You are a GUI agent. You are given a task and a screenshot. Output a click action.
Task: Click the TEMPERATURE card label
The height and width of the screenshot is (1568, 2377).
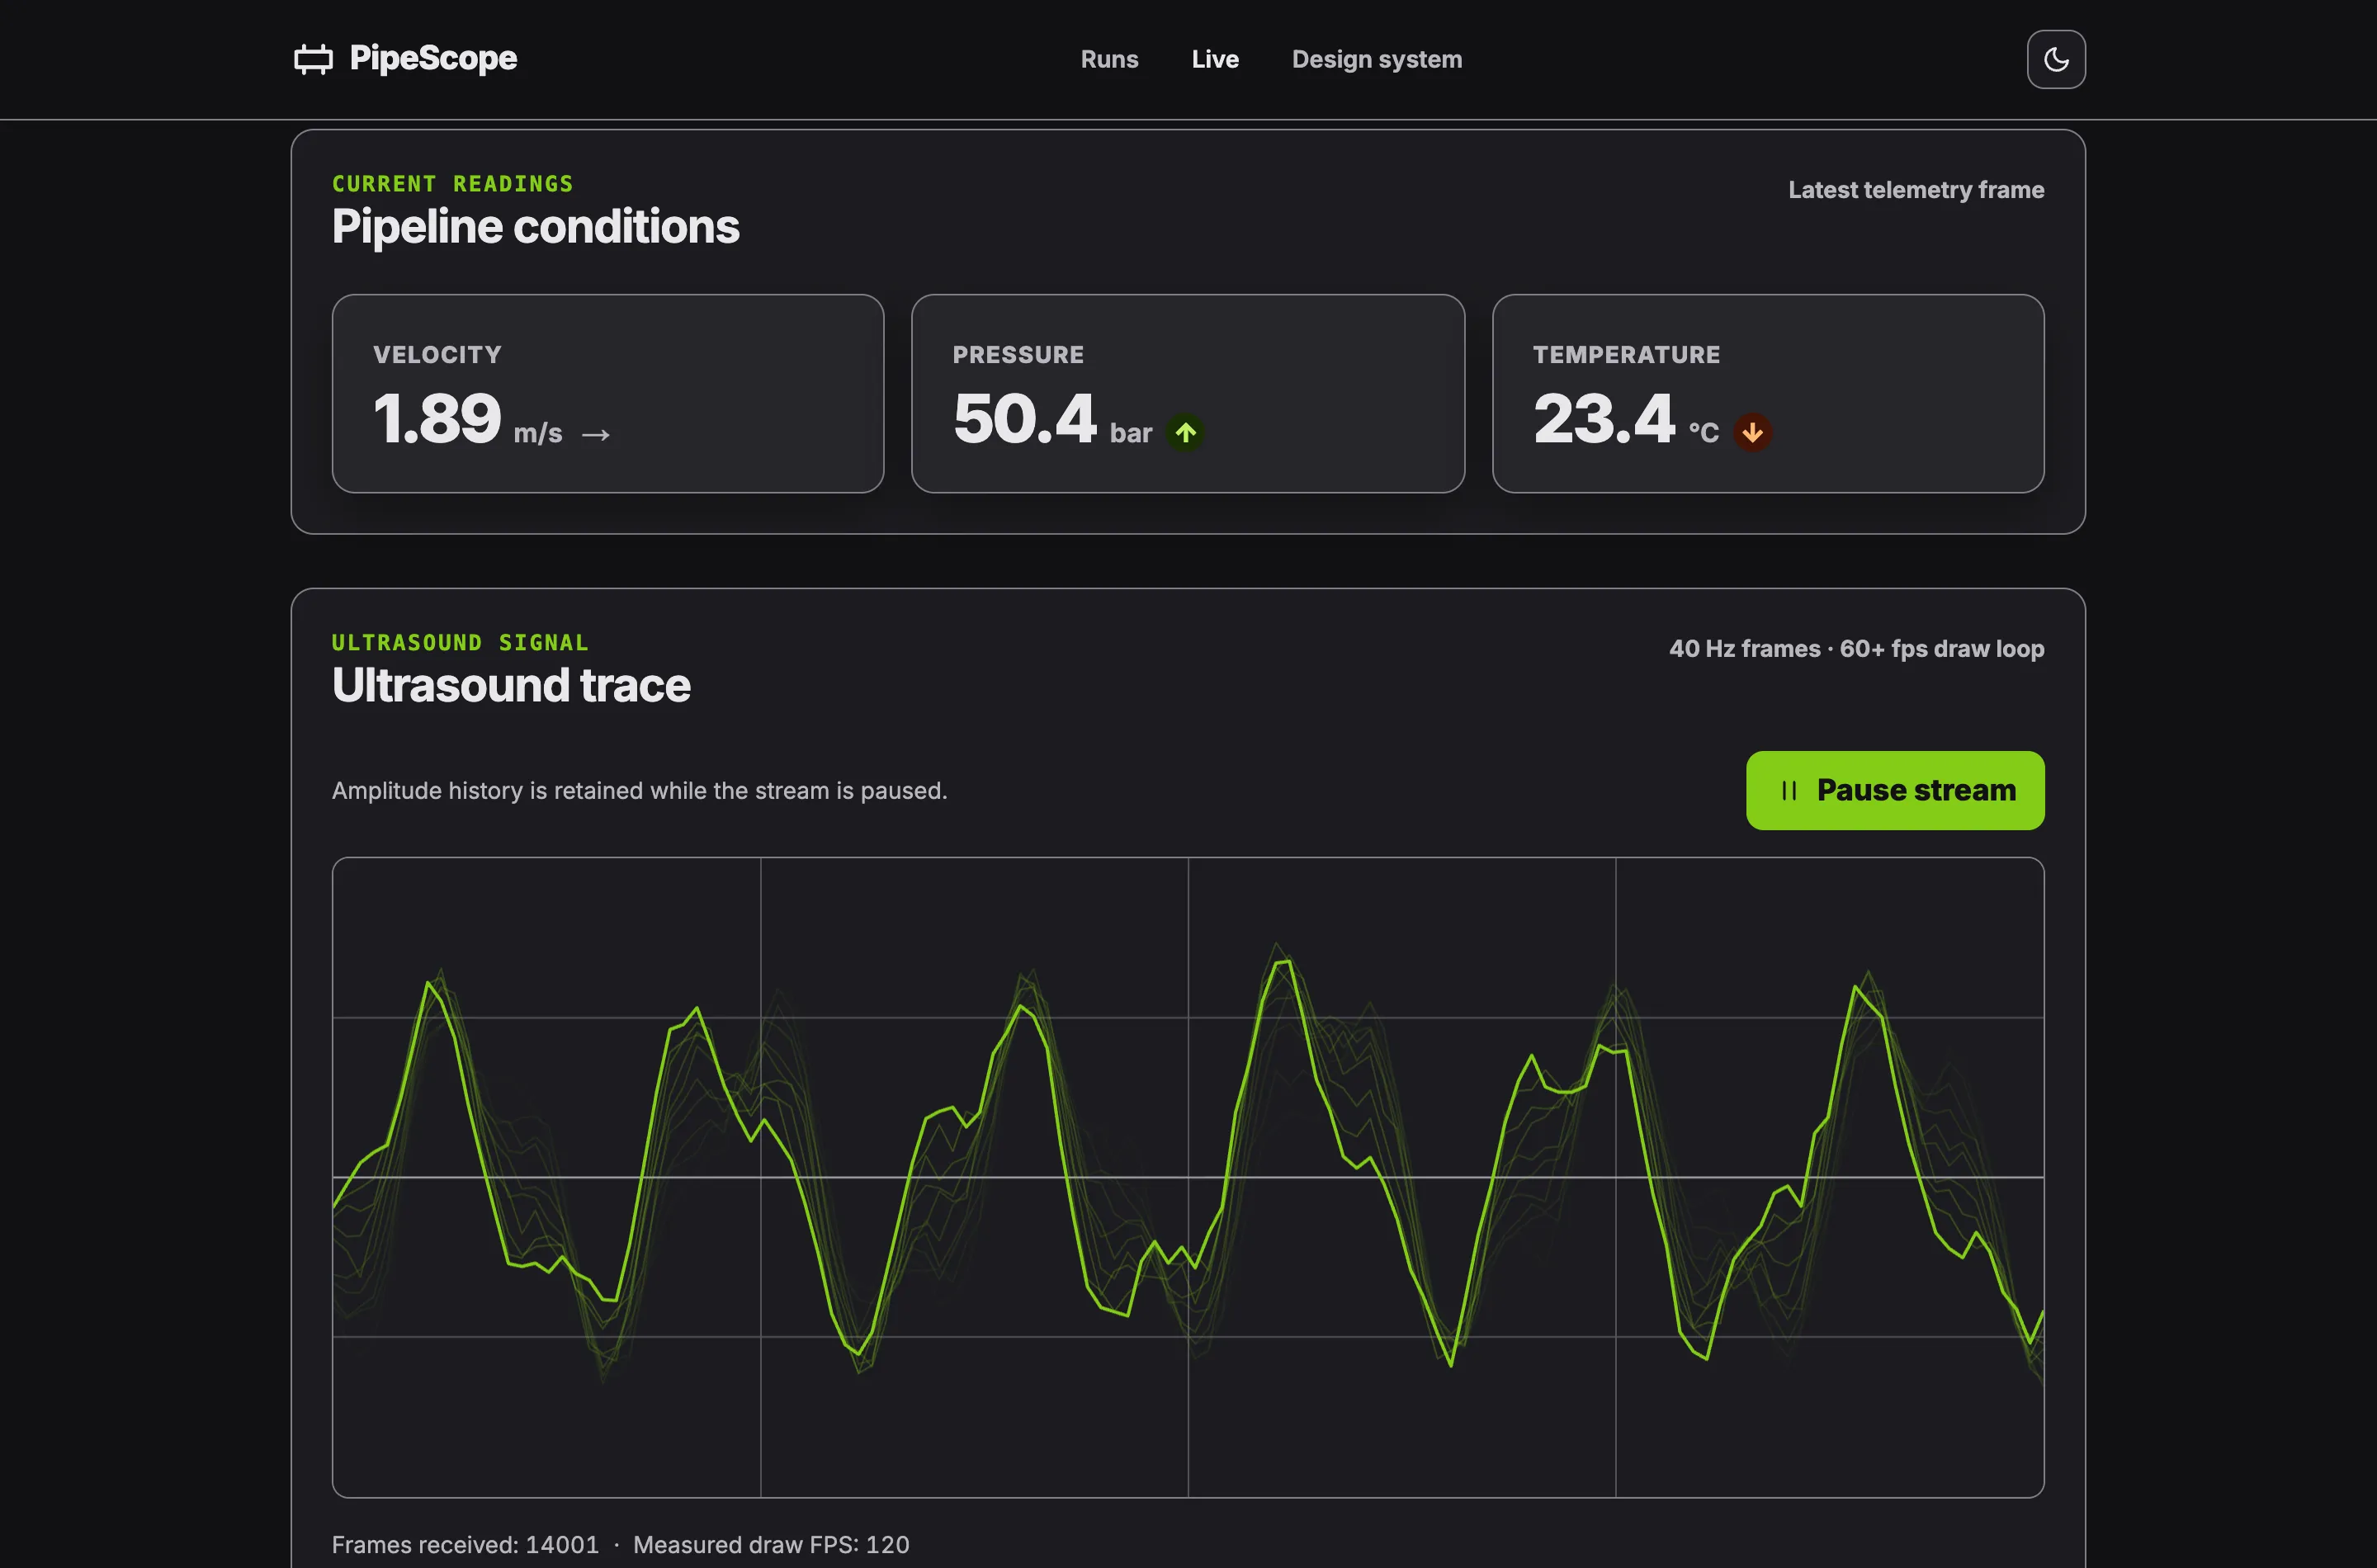[1626, 355]
